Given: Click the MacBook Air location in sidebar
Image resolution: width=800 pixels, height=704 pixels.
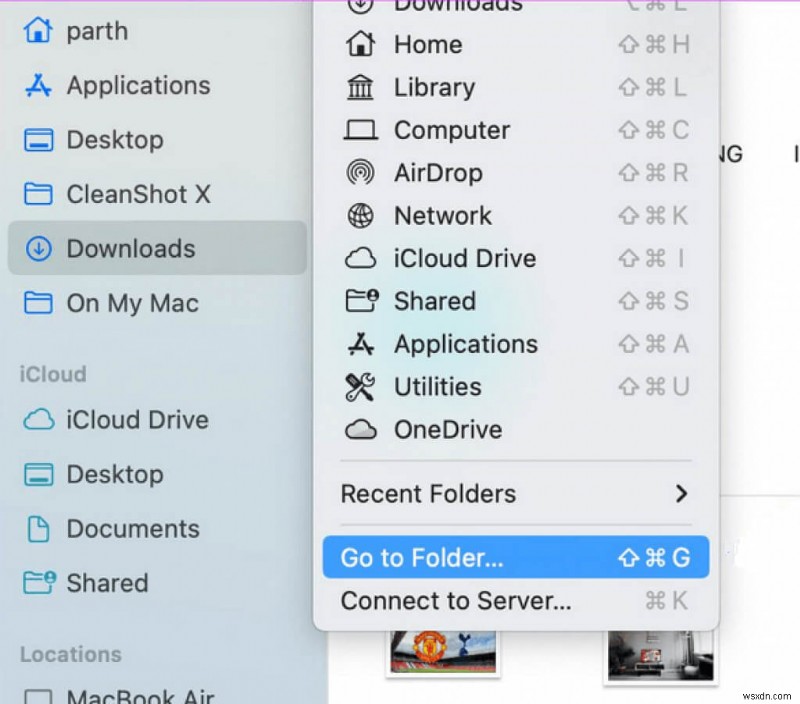Looking at the screenshot, I should point(140,696).
